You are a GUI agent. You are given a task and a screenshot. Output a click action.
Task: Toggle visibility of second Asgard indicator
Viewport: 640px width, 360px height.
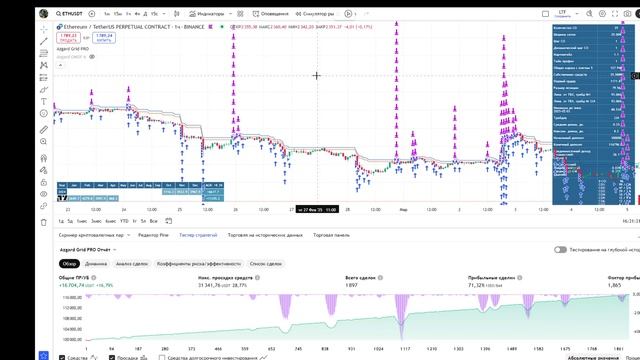pyautogui.click(x=92, y=57)
